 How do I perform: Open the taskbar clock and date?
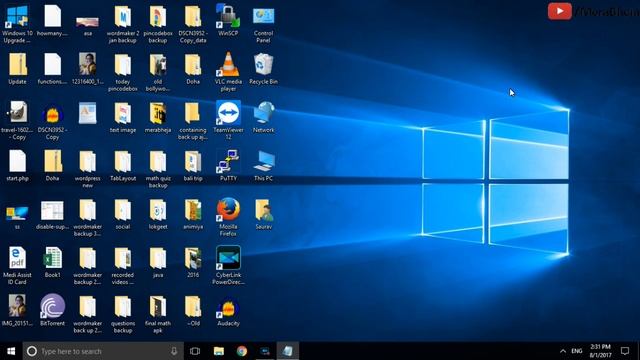[600, 351]
